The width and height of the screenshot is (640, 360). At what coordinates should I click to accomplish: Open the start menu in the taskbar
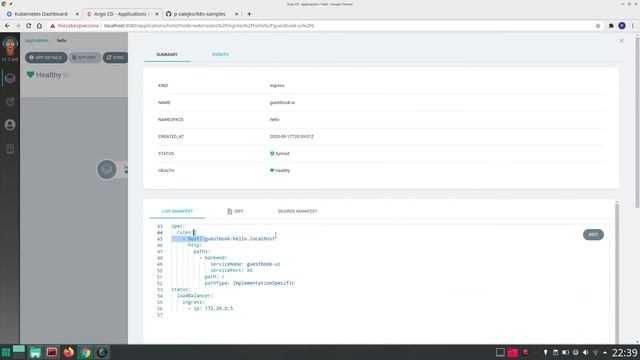point(5,352)
